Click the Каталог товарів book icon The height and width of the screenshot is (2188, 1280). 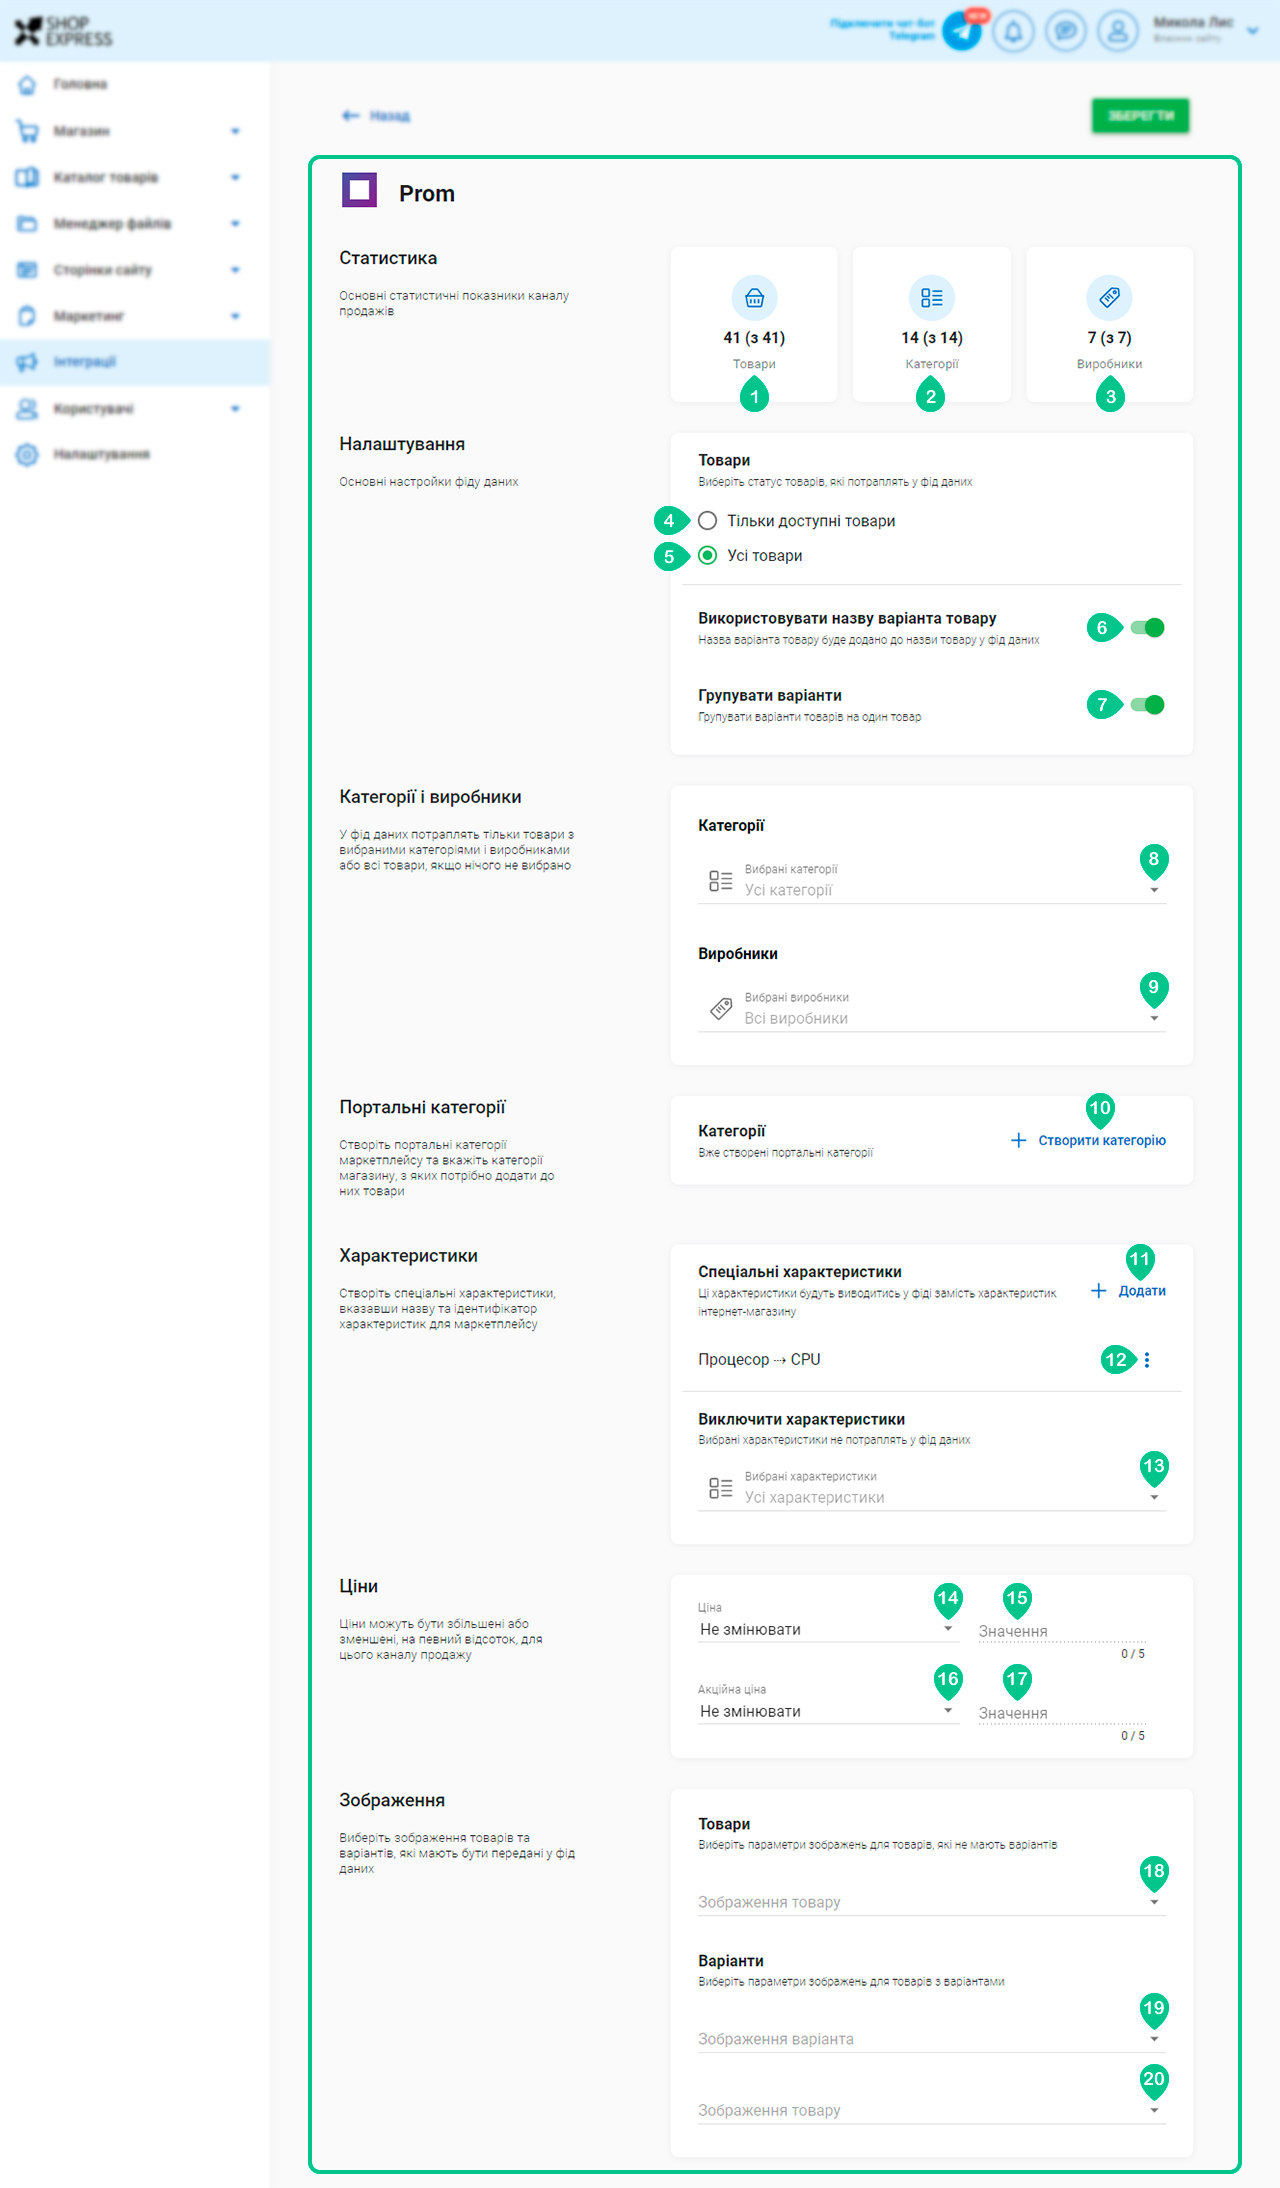(x=27, y=177)
